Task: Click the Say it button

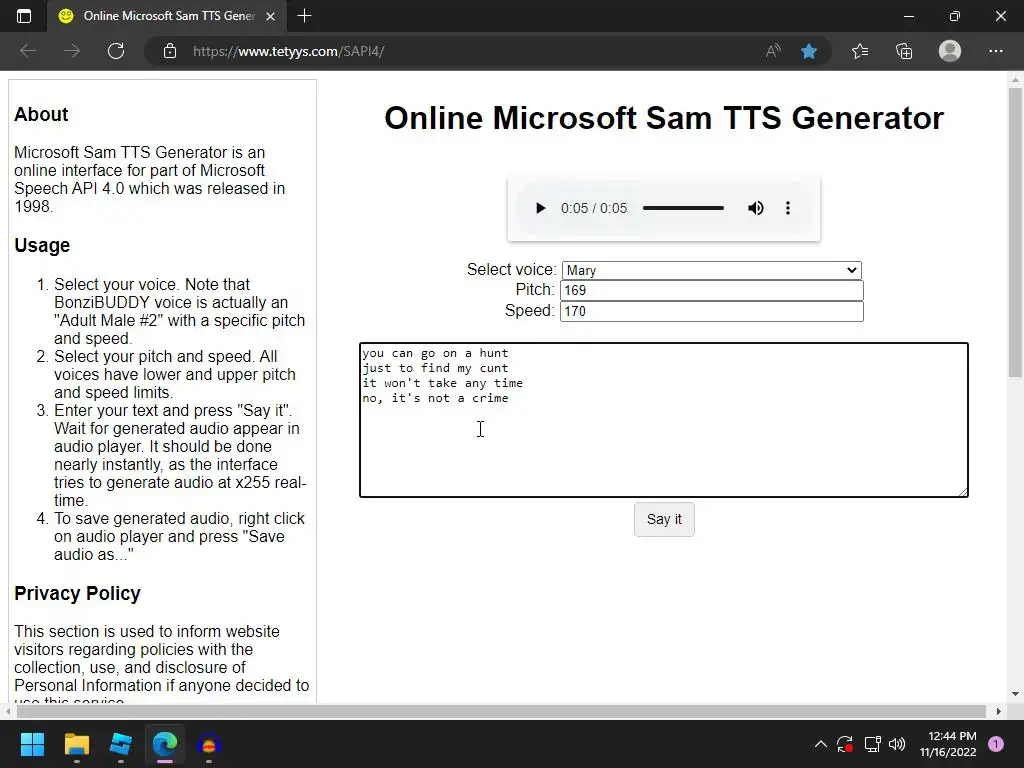Action: tap(664, 519)
